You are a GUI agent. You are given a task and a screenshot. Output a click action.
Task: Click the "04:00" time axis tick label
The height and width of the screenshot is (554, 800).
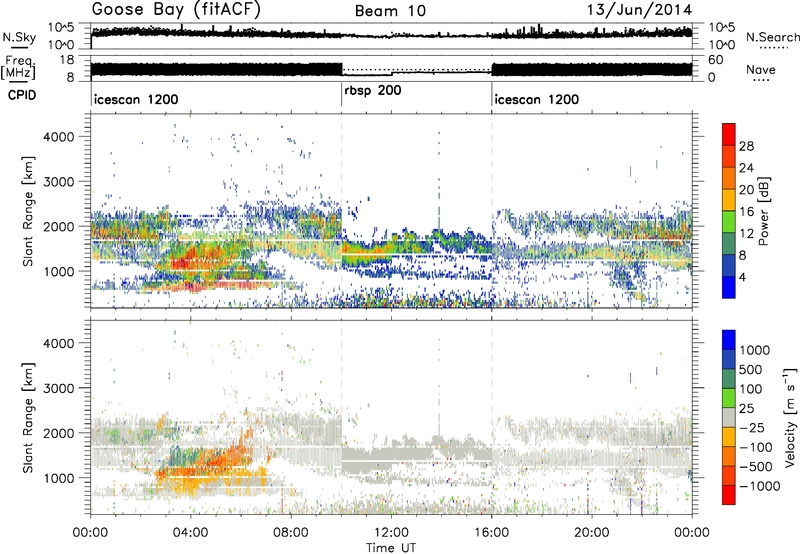tap(190, 533)
